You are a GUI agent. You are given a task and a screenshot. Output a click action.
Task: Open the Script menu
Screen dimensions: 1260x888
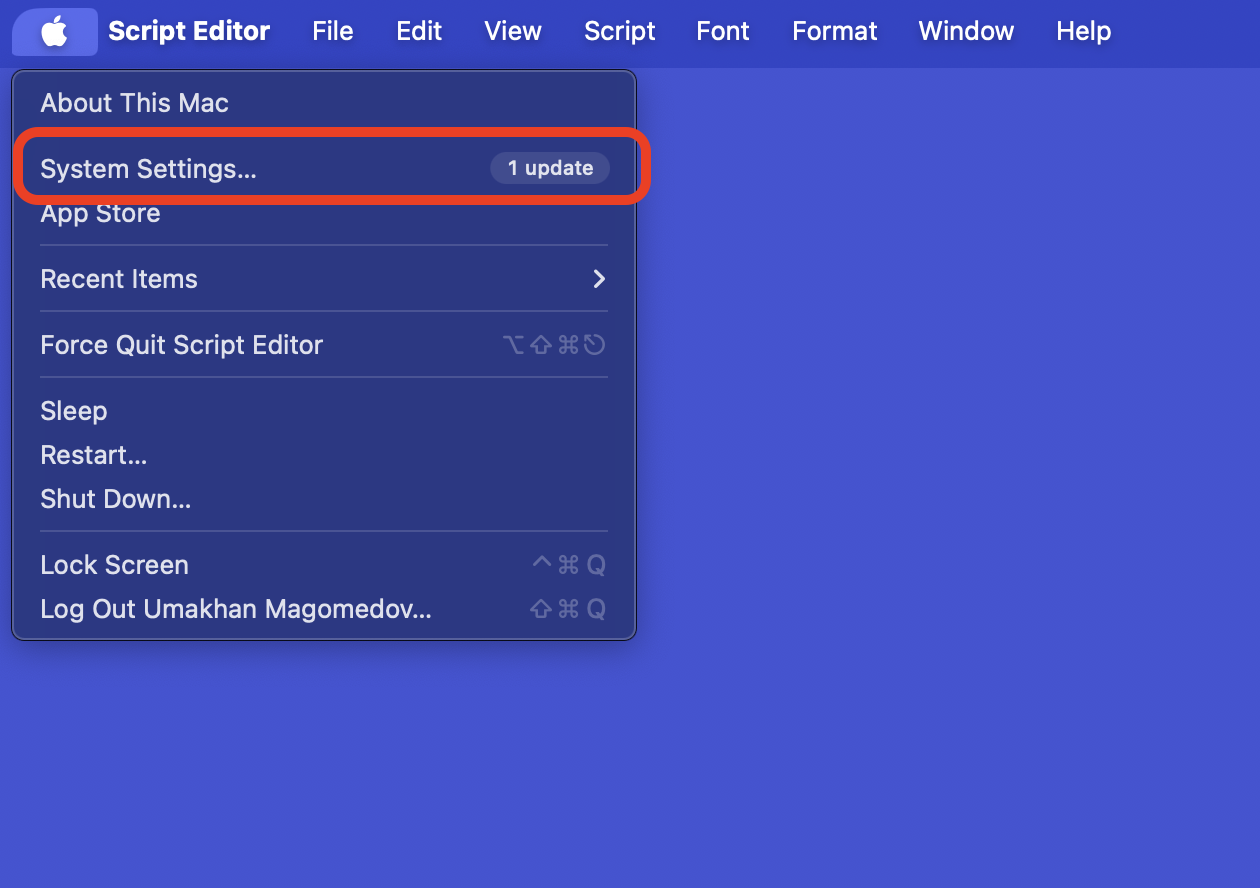click(x=619, y=32)
